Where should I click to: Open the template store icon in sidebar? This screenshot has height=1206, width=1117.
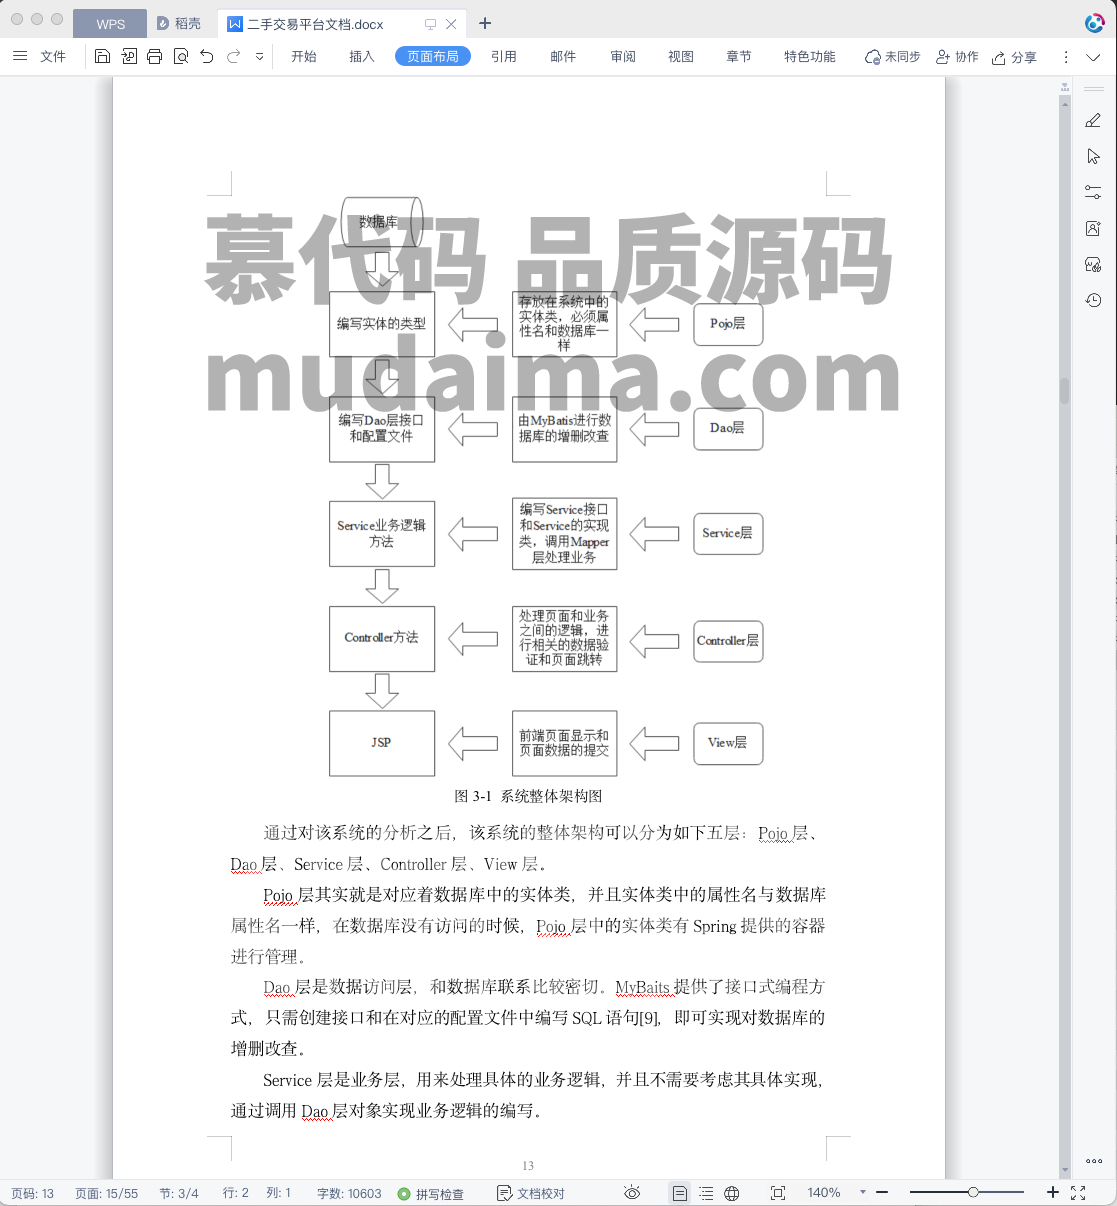[x=1093, y=264]
